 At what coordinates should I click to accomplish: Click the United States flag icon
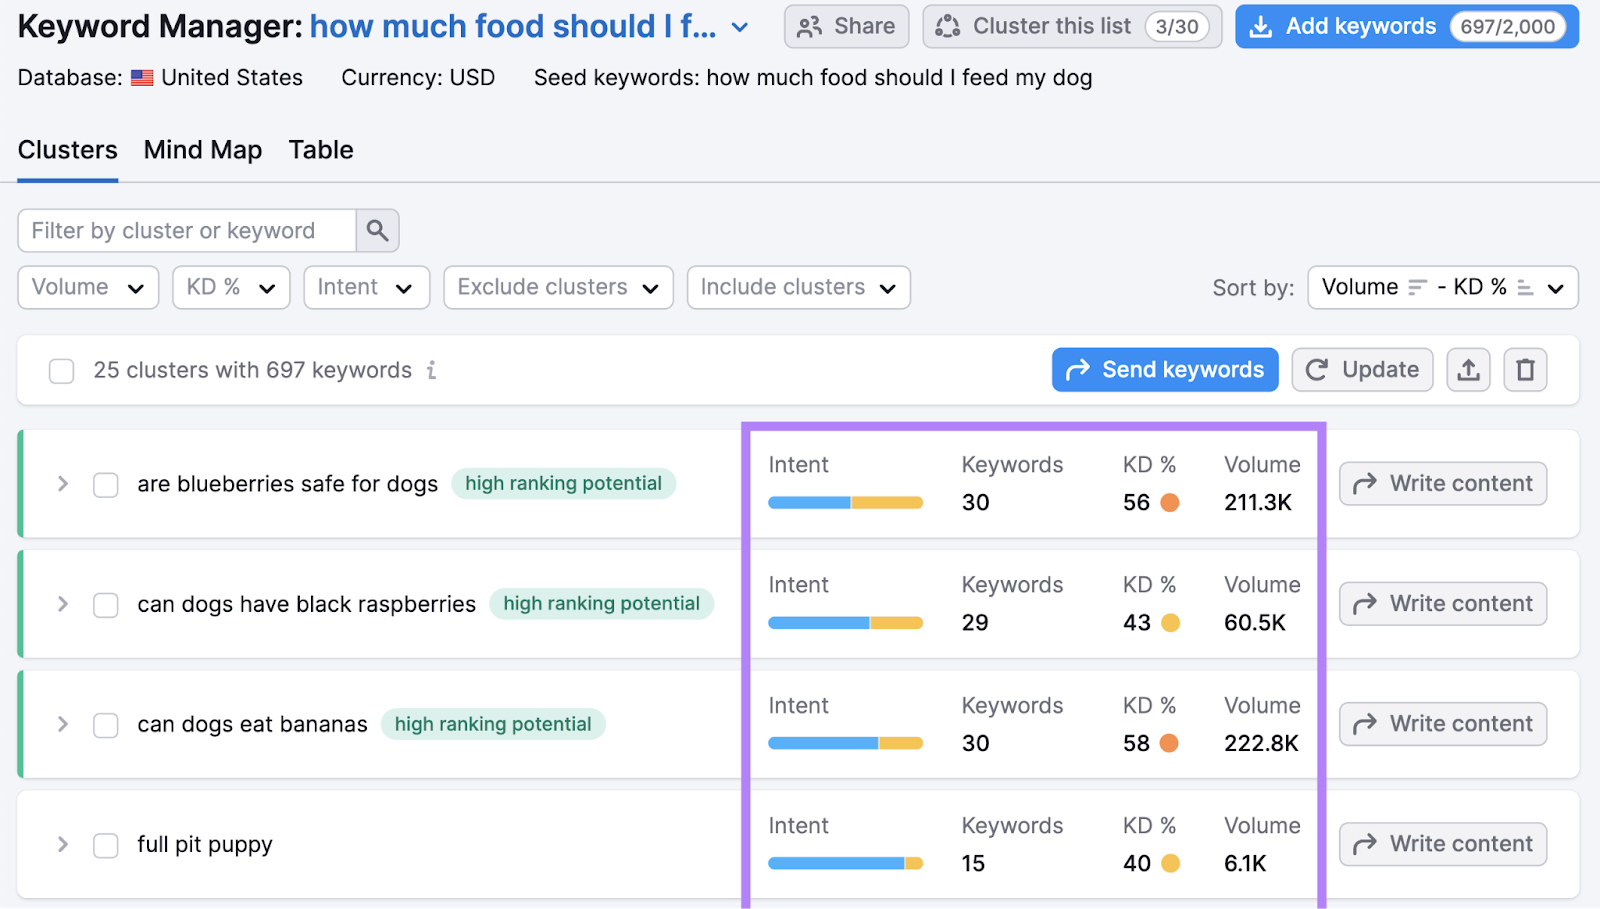(x=142, y=78)
